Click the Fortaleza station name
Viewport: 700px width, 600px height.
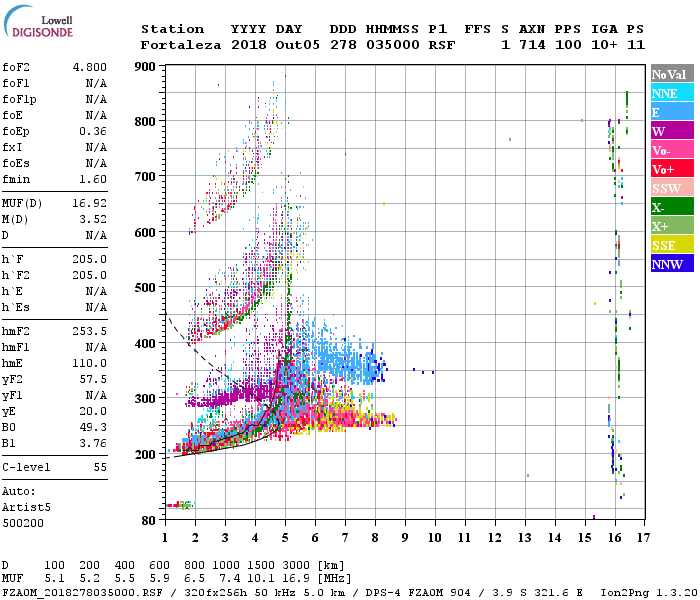click(x=181, y=45)
